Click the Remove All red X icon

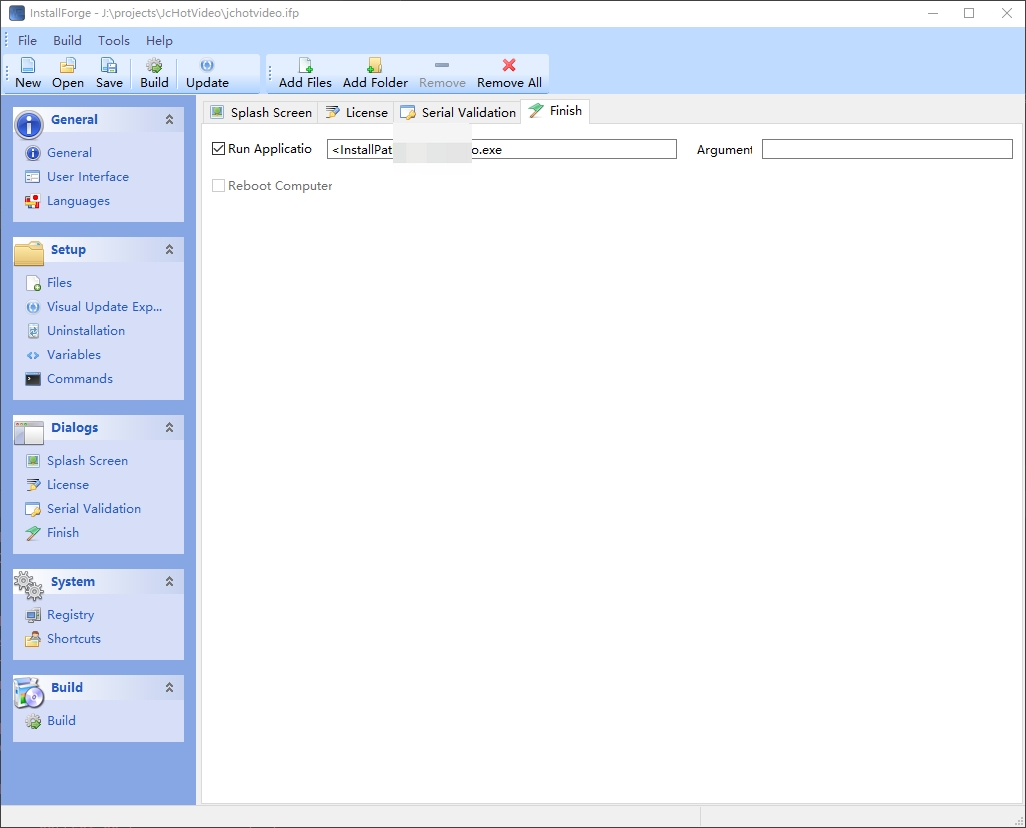click(x=508, y=65)
